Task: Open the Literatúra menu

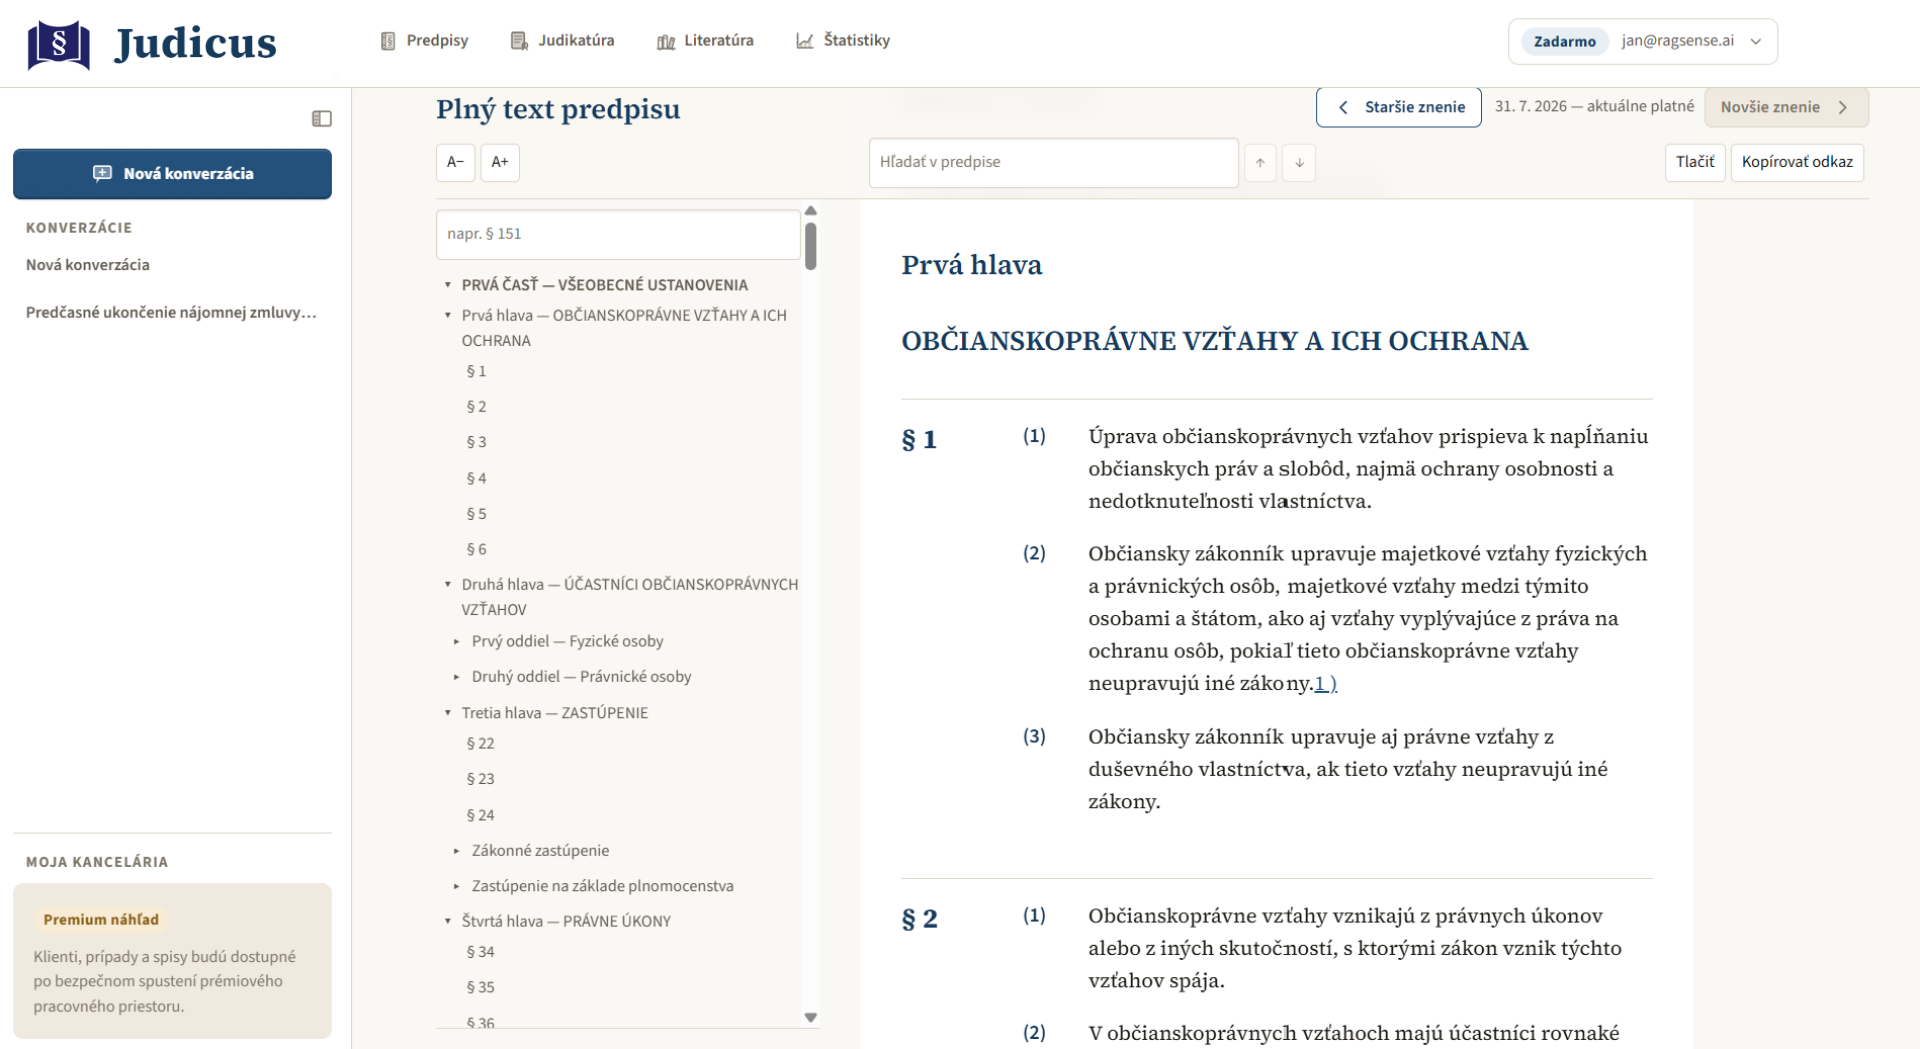Action: (705, 41)
